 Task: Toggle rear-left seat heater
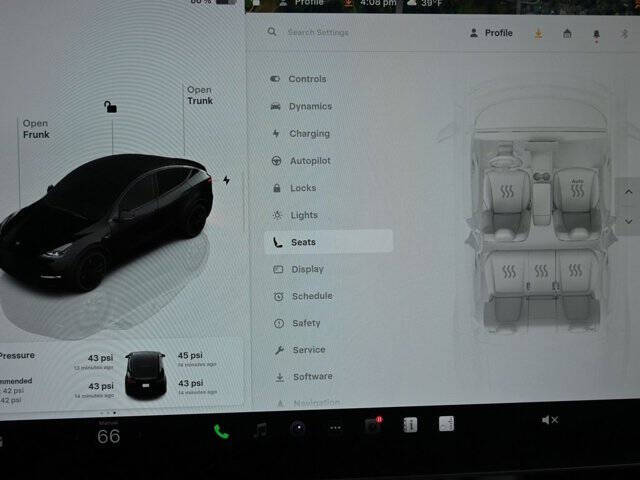[509, 271]
